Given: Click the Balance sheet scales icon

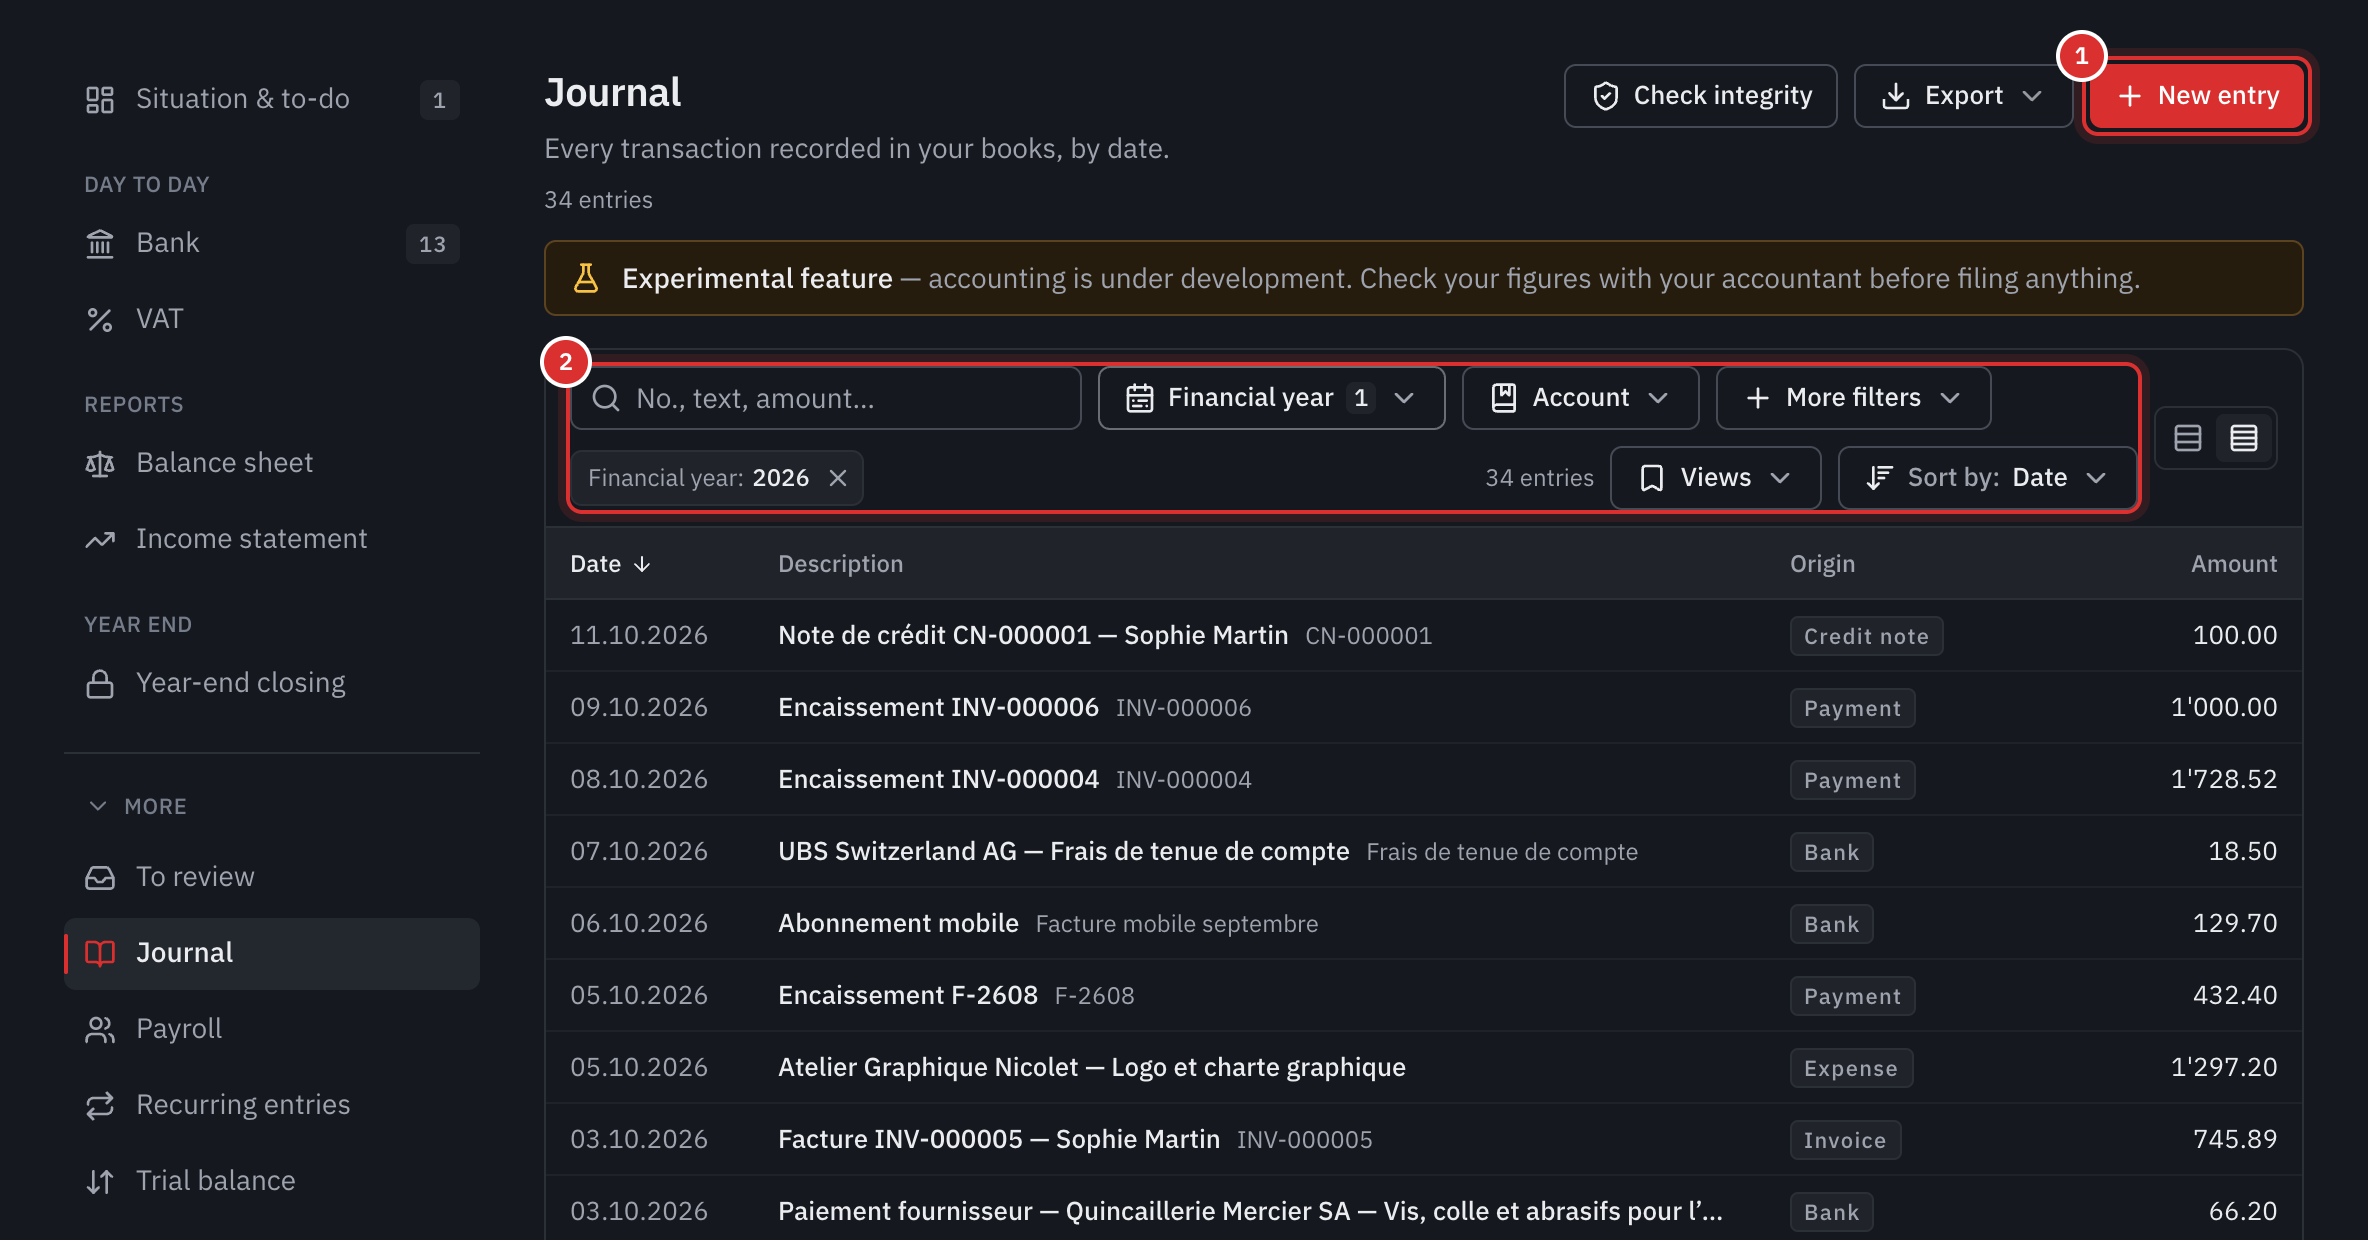Looking at the screenshot, I should [x=100, y=463].
